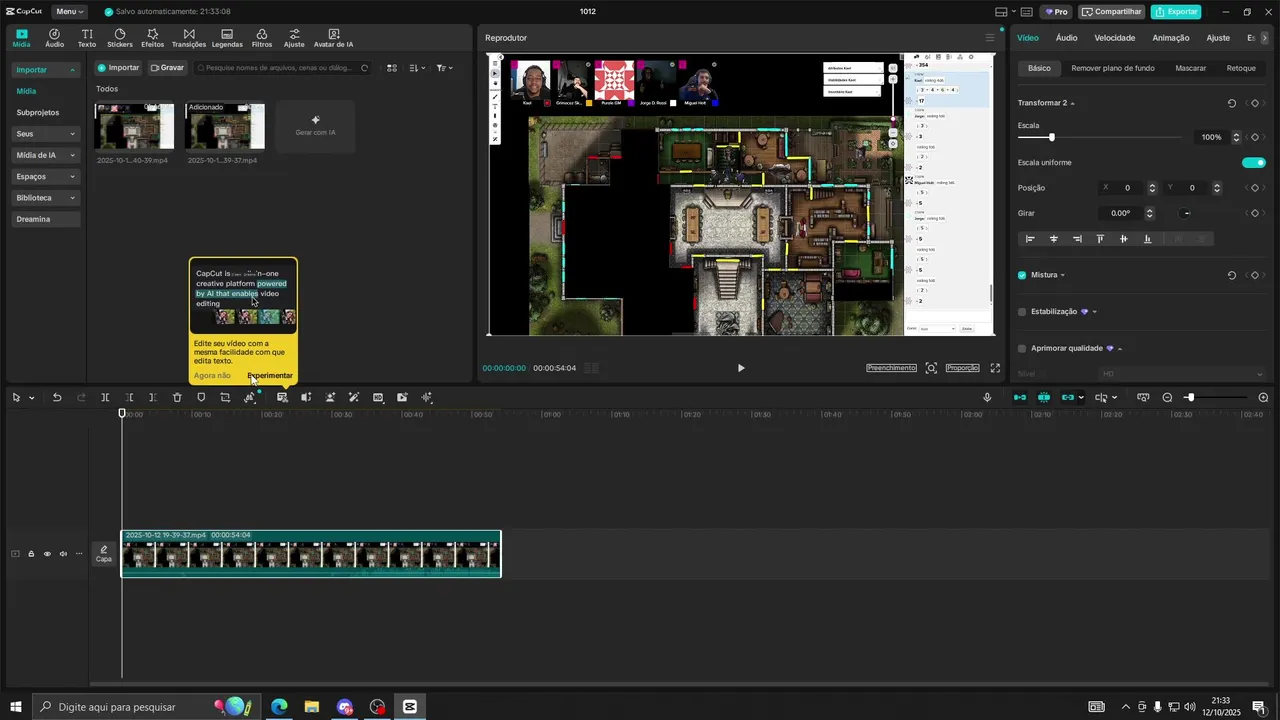Expand the Seus sidebar section
This screenshot has width=1280, height=720.
(45, 134)
